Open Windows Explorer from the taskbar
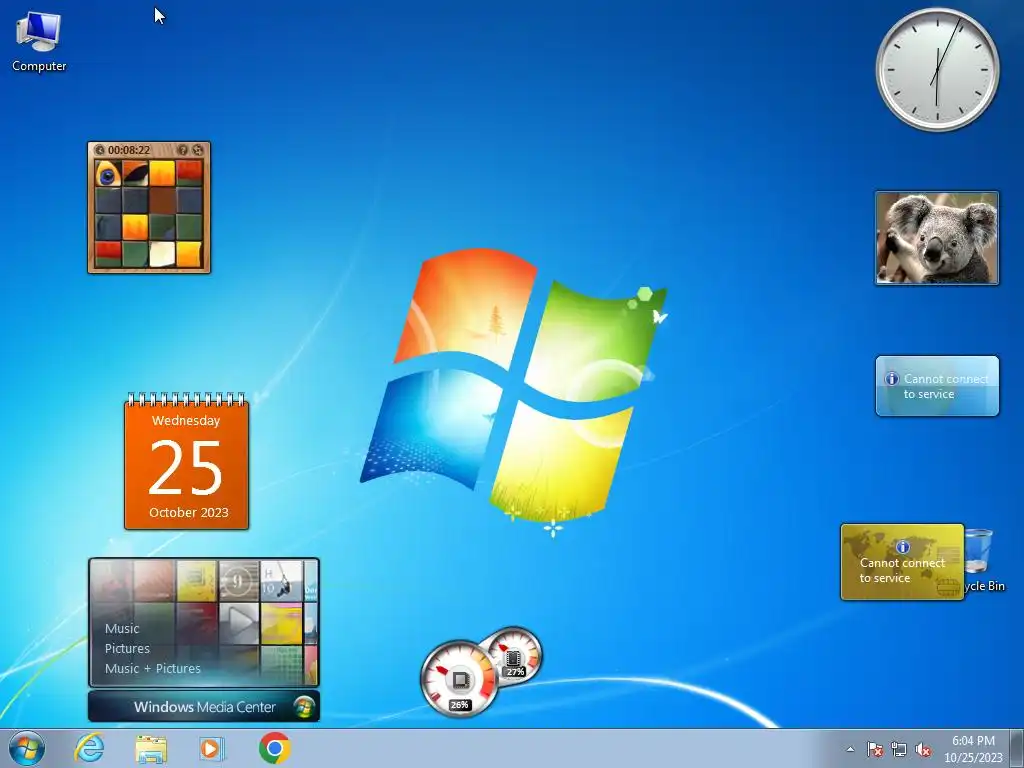Image resolution: width=1024 pixels, height=768 pixels. pos(151,748)
